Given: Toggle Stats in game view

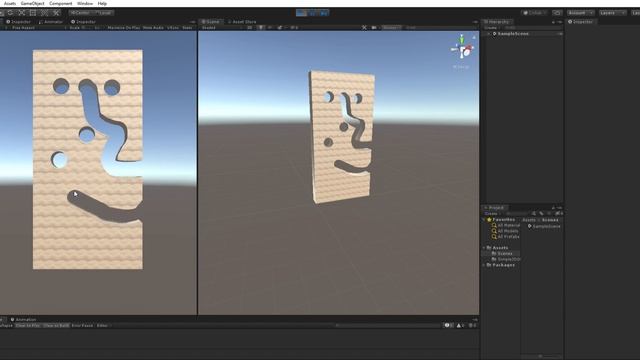Looking at the screenshot, I should [187, 28].
